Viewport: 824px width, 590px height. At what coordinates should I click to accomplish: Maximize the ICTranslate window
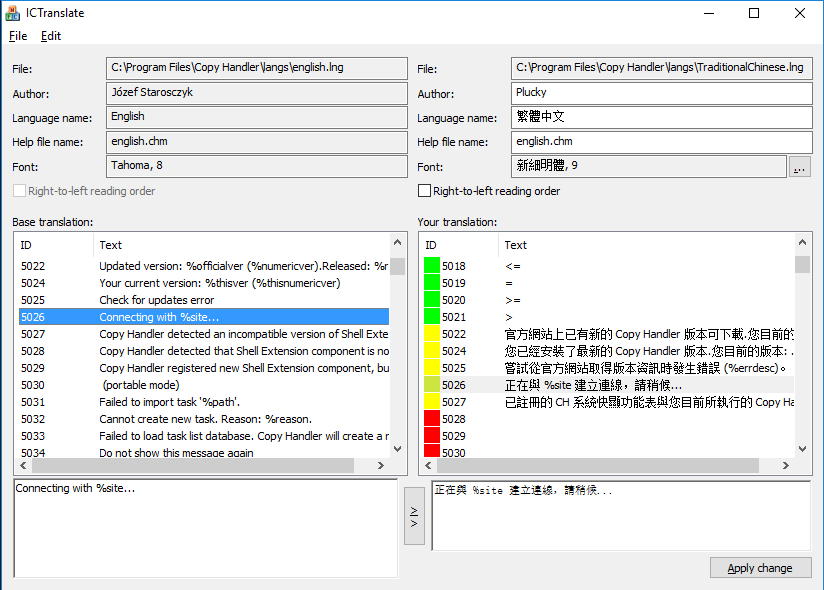pyautogui.click(x=754, y=13)
